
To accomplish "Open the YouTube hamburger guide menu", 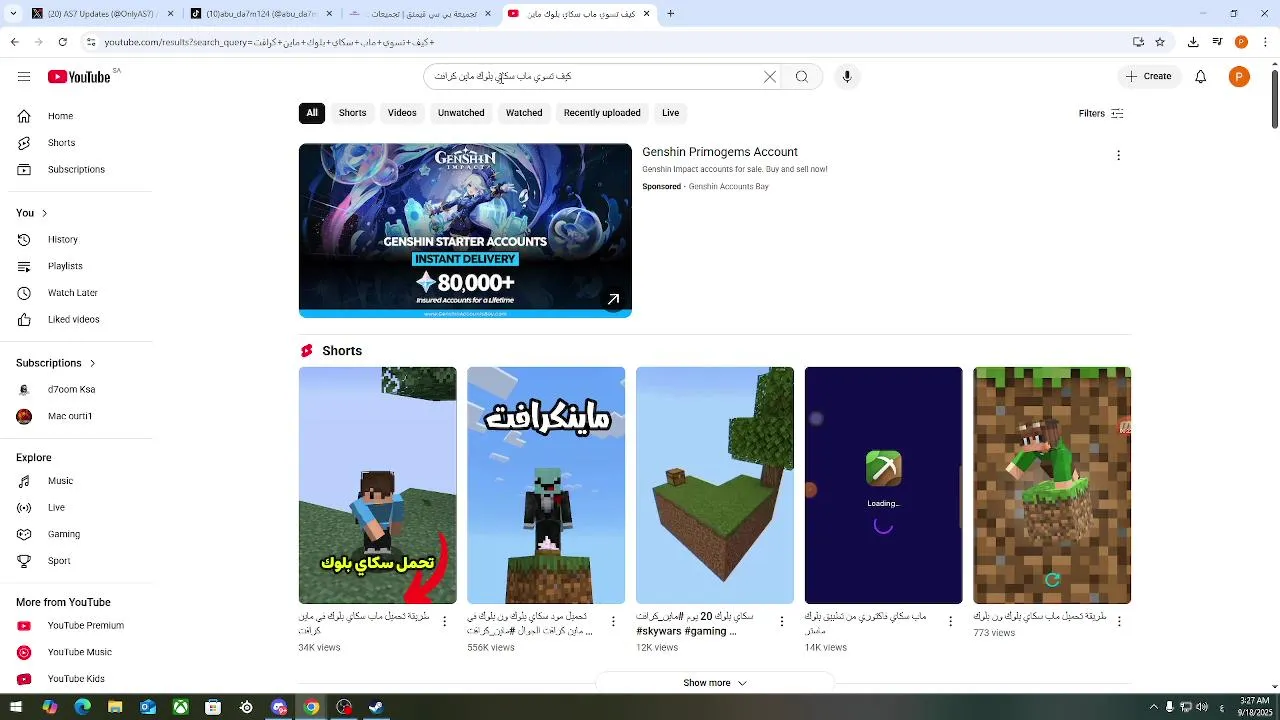I will click(24, 77).
